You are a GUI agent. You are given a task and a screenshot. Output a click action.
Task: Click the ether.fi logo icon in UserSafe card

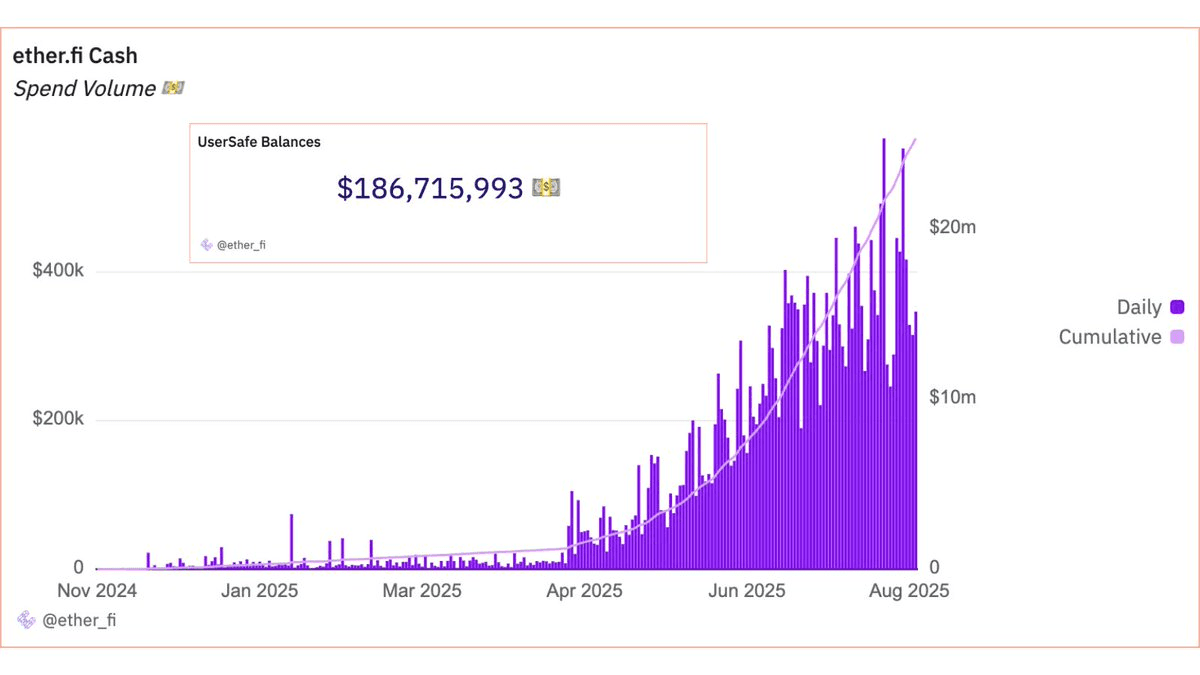tap(207, 244)
